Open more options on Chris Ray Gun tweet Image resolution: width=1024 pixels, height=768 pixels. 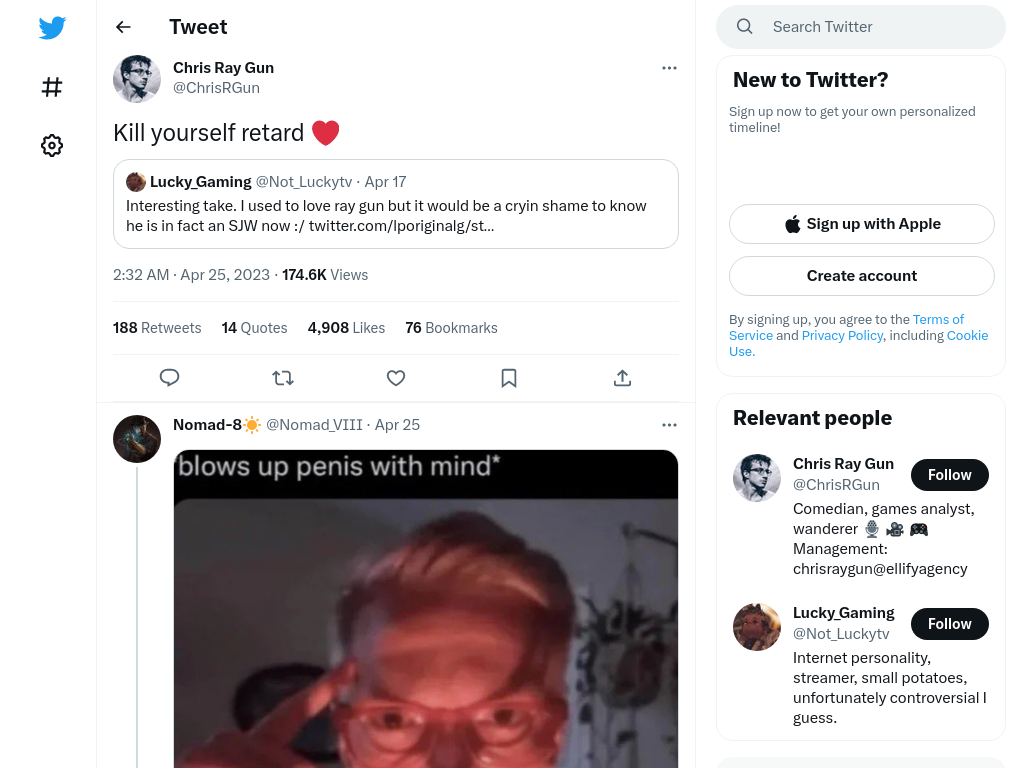669,68
